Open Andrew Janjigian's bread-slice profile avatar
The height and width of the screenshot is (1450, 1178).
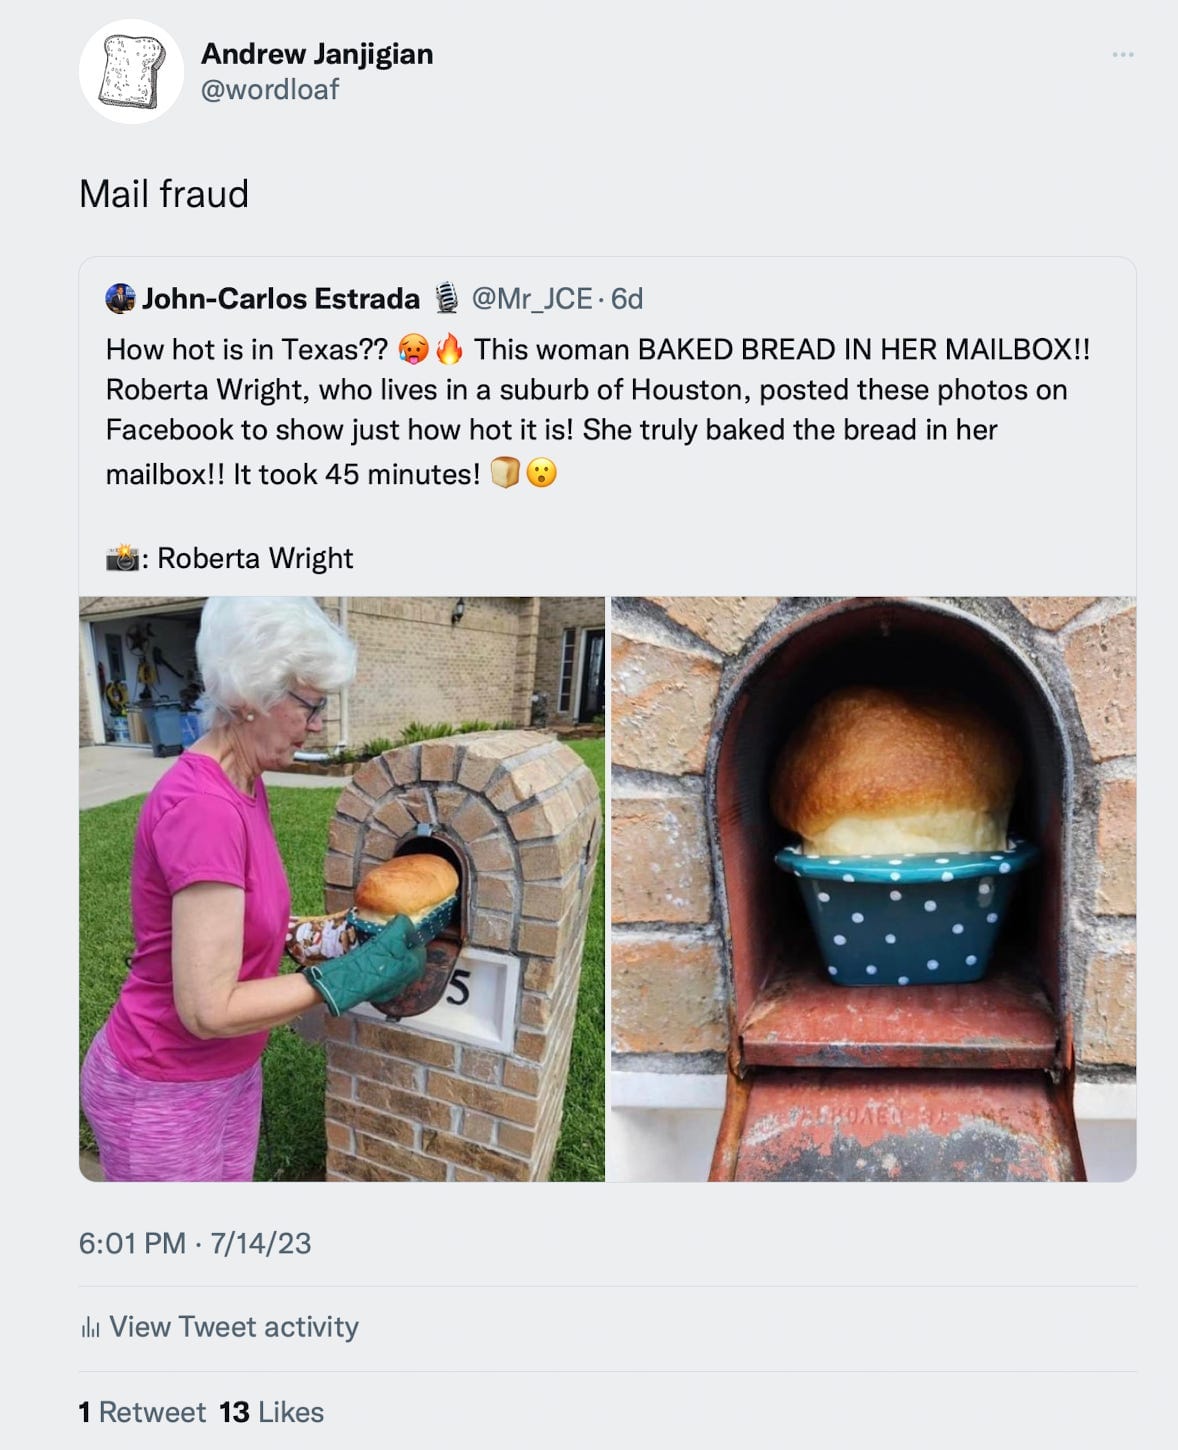tap(131, 71)
